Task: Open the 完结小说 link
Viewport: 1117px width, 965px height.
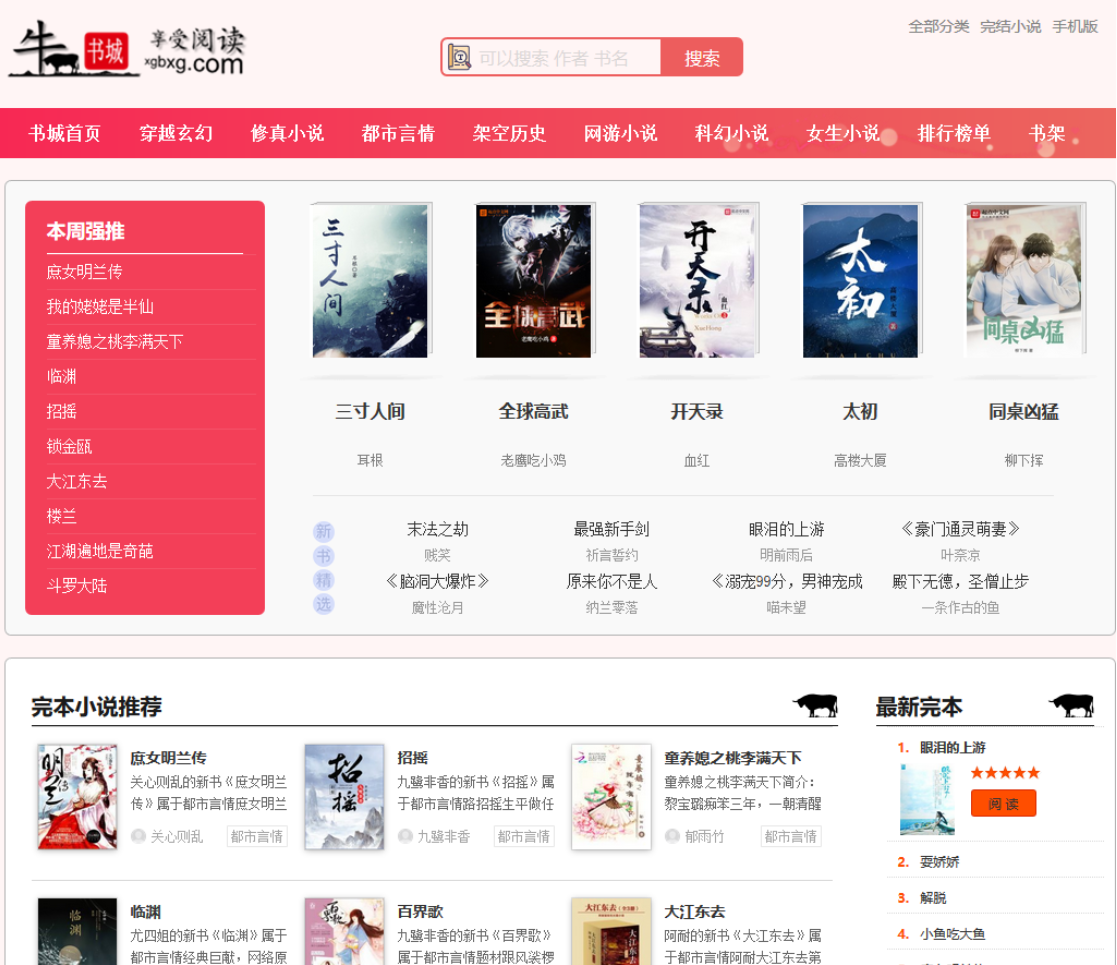Action: point(1010,27)
